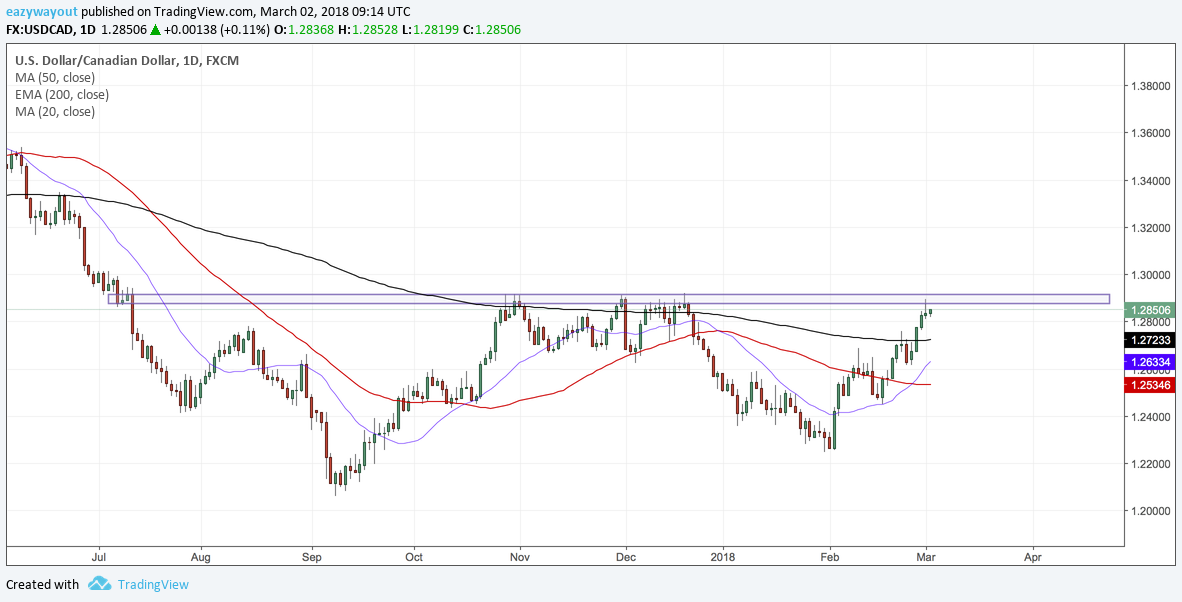1182x602 pixels.
Task: Click the purple resistance zone rectangle
Action: tap(609, 299)
